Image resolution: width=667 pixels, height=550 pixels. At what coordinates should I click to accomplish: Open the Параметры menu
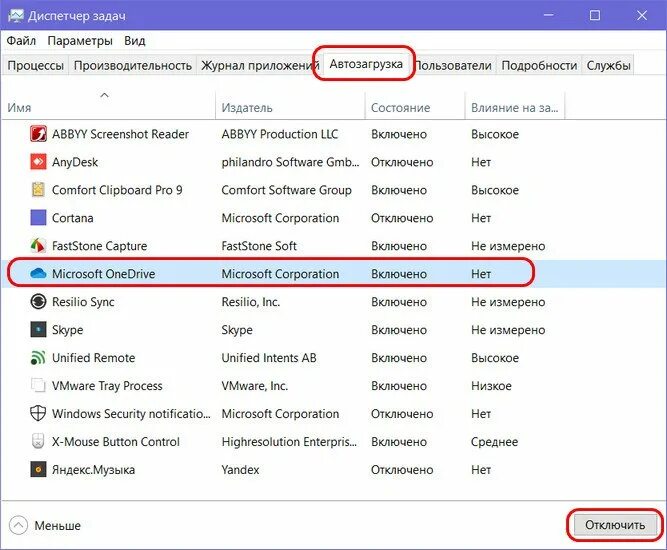click(80, 41)
